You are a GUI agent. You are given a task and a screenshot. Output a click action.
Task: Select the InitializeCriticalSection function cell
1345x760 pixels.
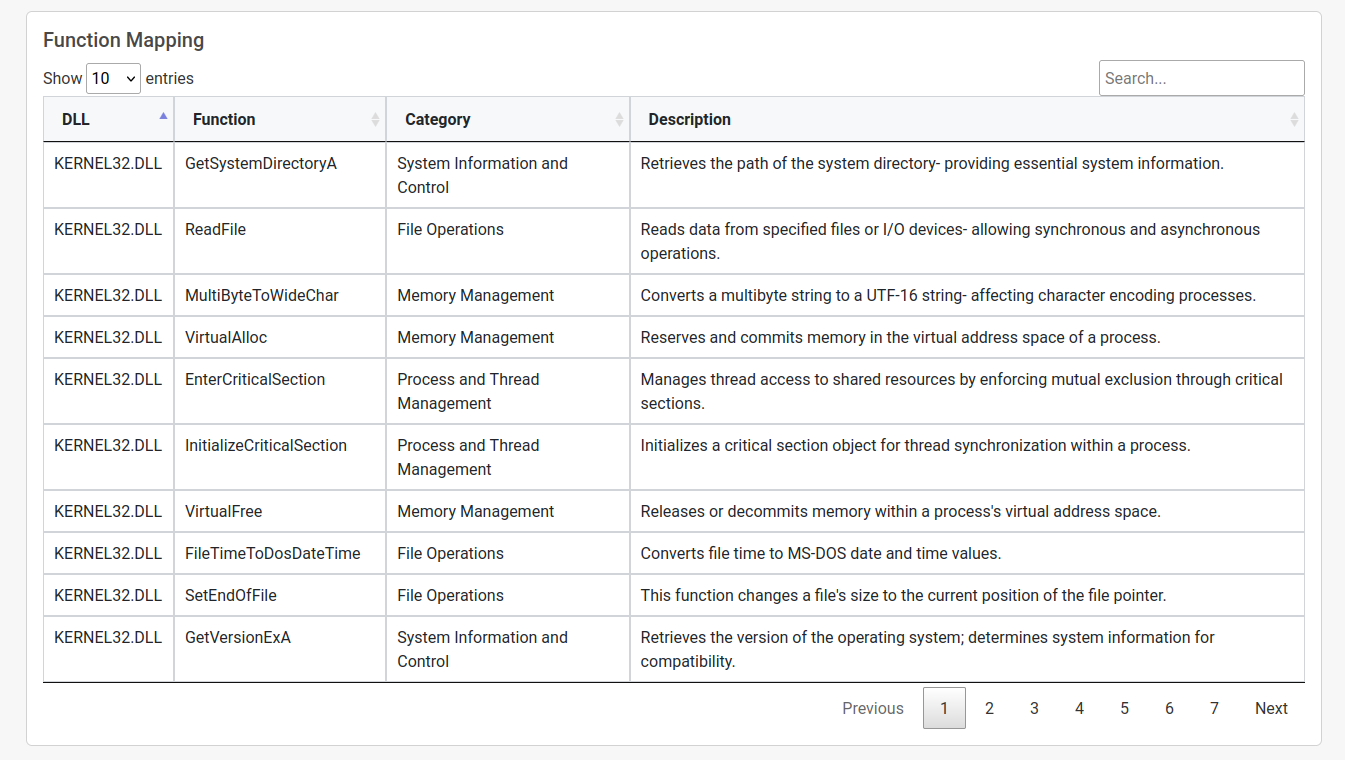(x=280, y=457)
